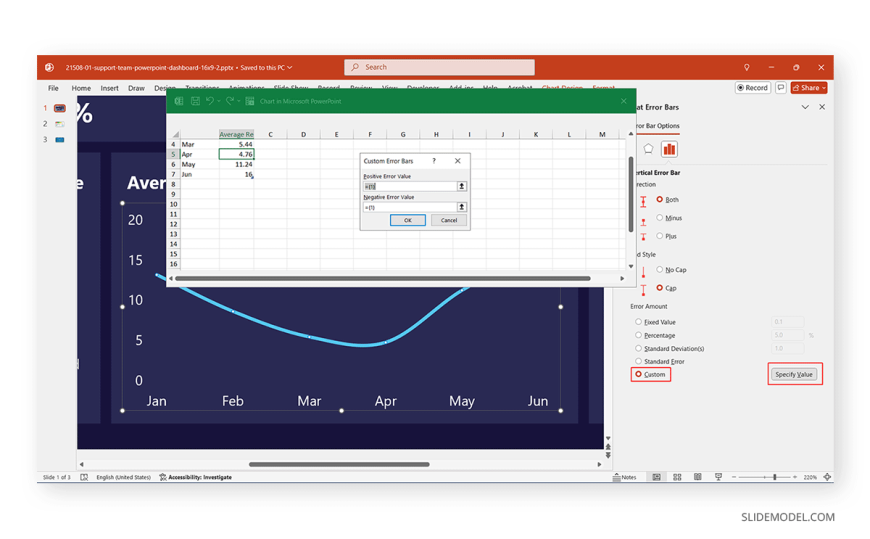Screen dimensions: 870x539
Task: Click the save icon in chart data window
Action: point(195,101)
